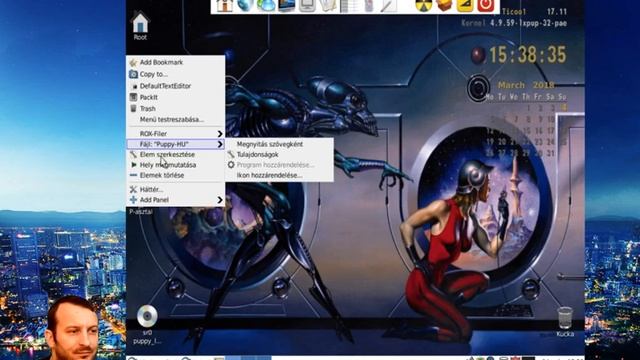Choose Ikon hozzárendelése... in the submenu
This screenshot has height=360, width=640.
pos(279,175)
